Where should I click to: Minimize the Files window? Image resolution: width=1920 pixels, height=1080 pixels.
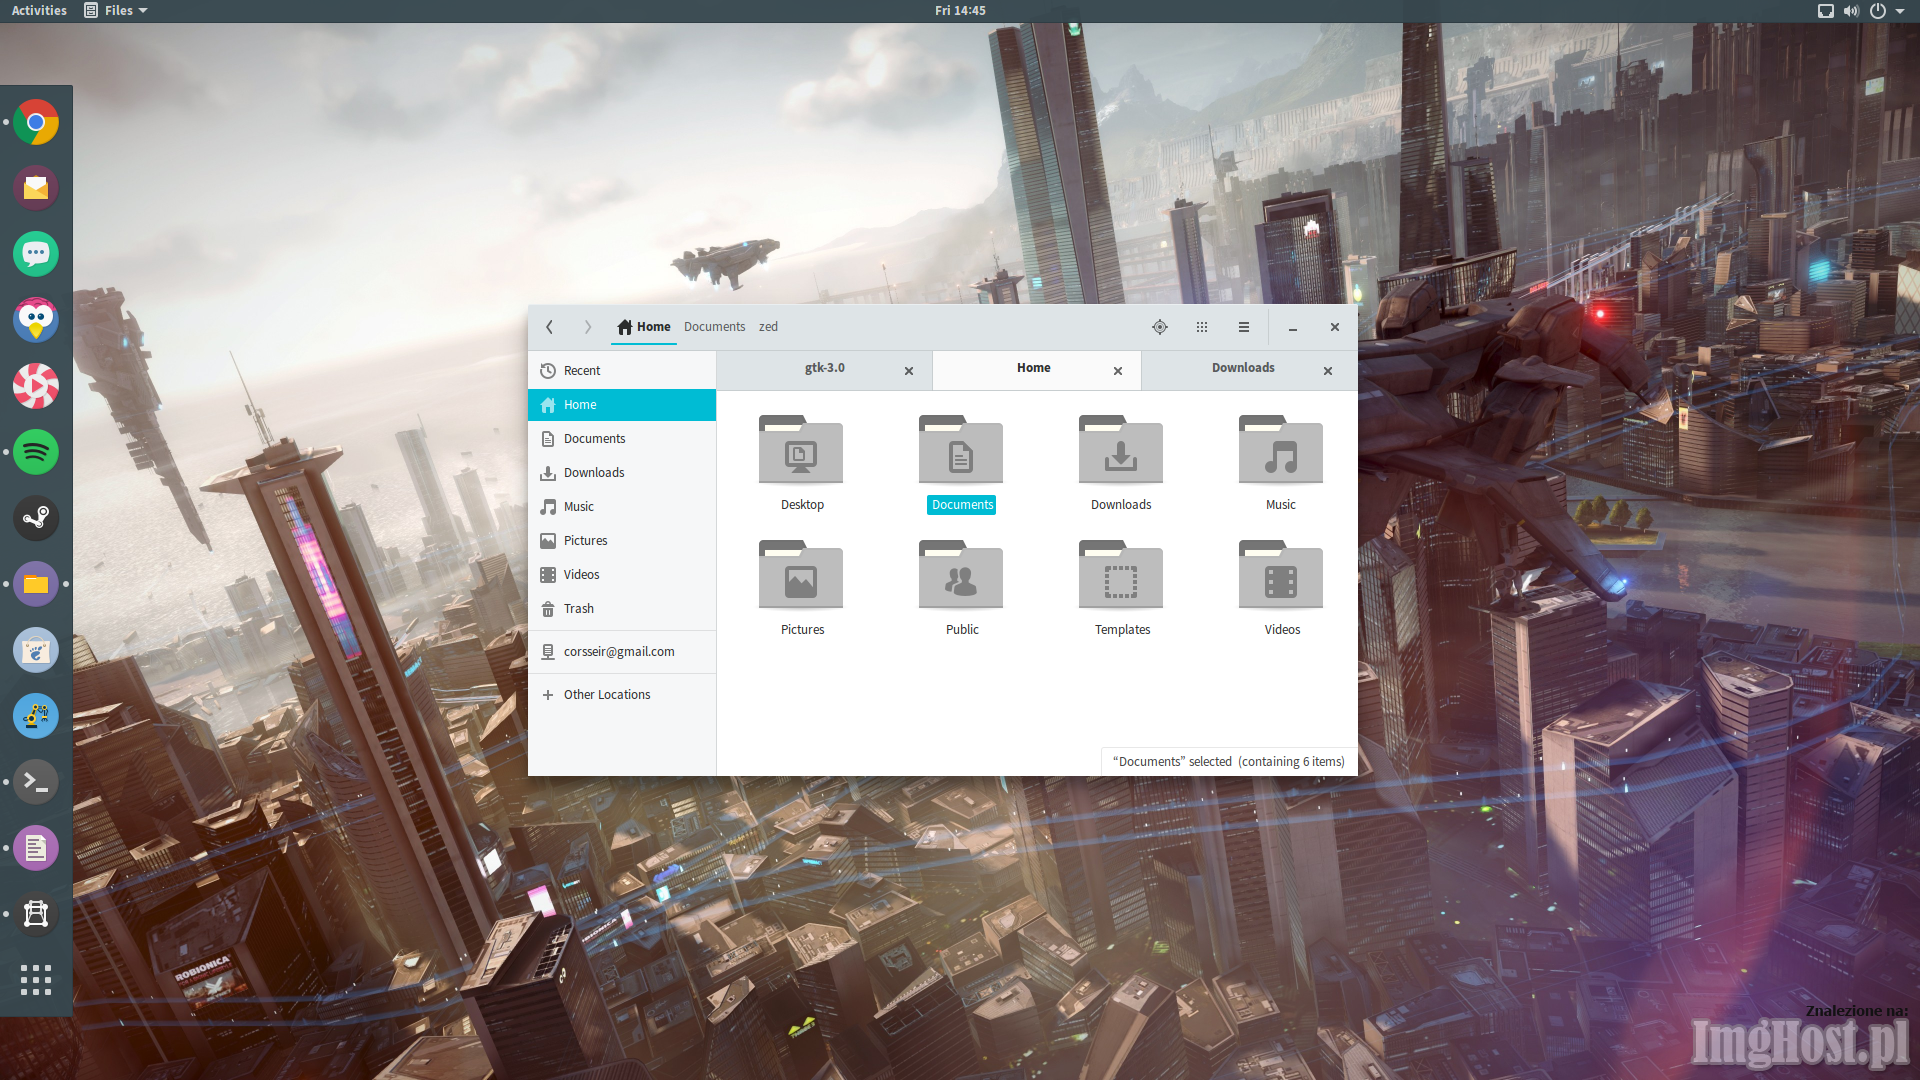1293,327
